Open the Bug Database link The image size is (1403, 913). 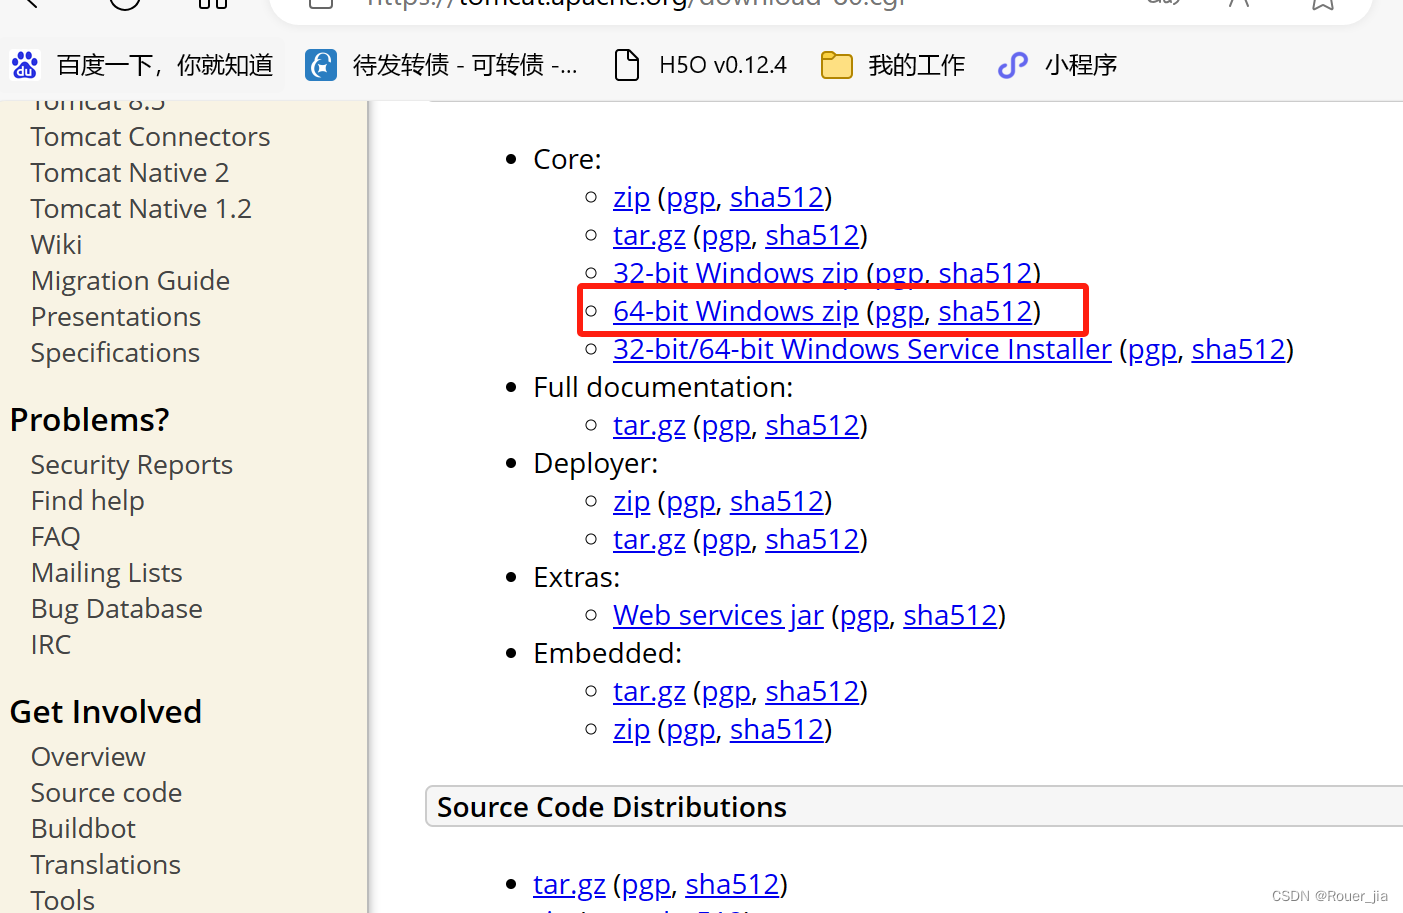tap(117, 609)
